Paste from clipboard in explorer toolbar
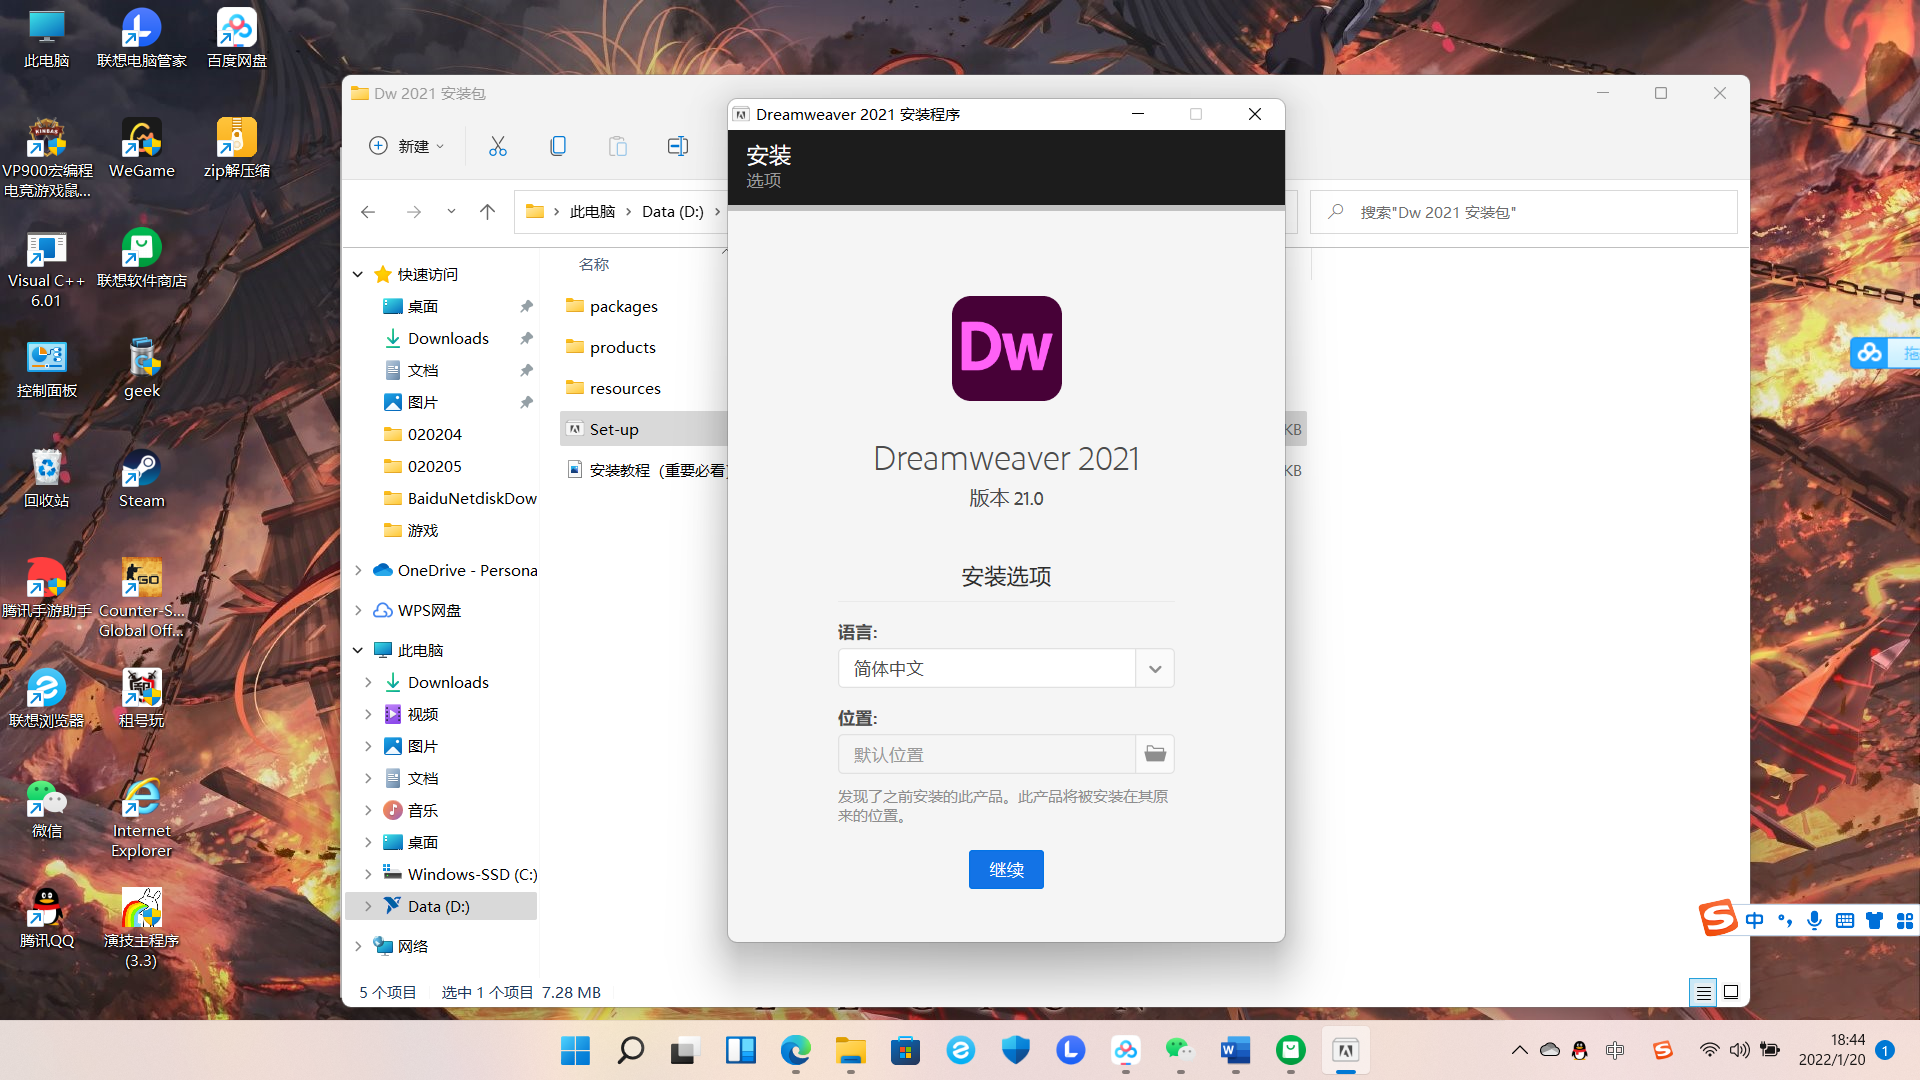Image resolution: width=1920 pixels, height=1080 pixels. click(x=617, y=146)
